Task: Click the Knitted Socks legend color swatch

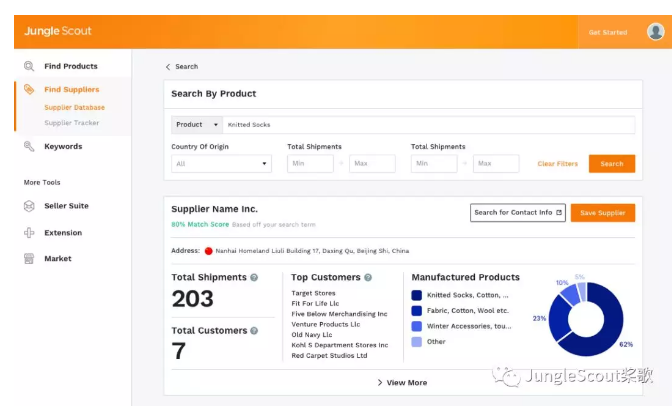Action: click(x=417, y=295)
